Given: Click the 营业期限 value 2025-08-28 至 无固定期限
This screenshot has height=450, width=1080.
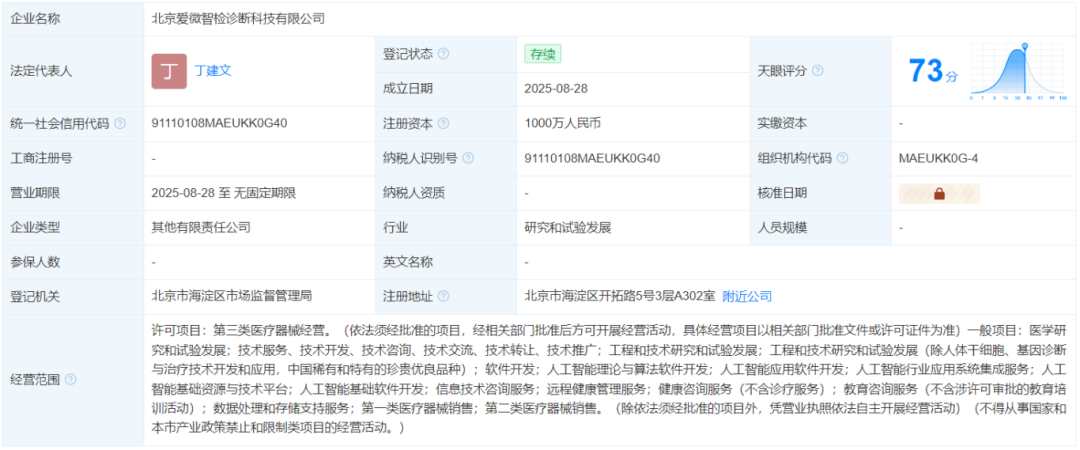Looking at the screenshot, I should point(225,194).
